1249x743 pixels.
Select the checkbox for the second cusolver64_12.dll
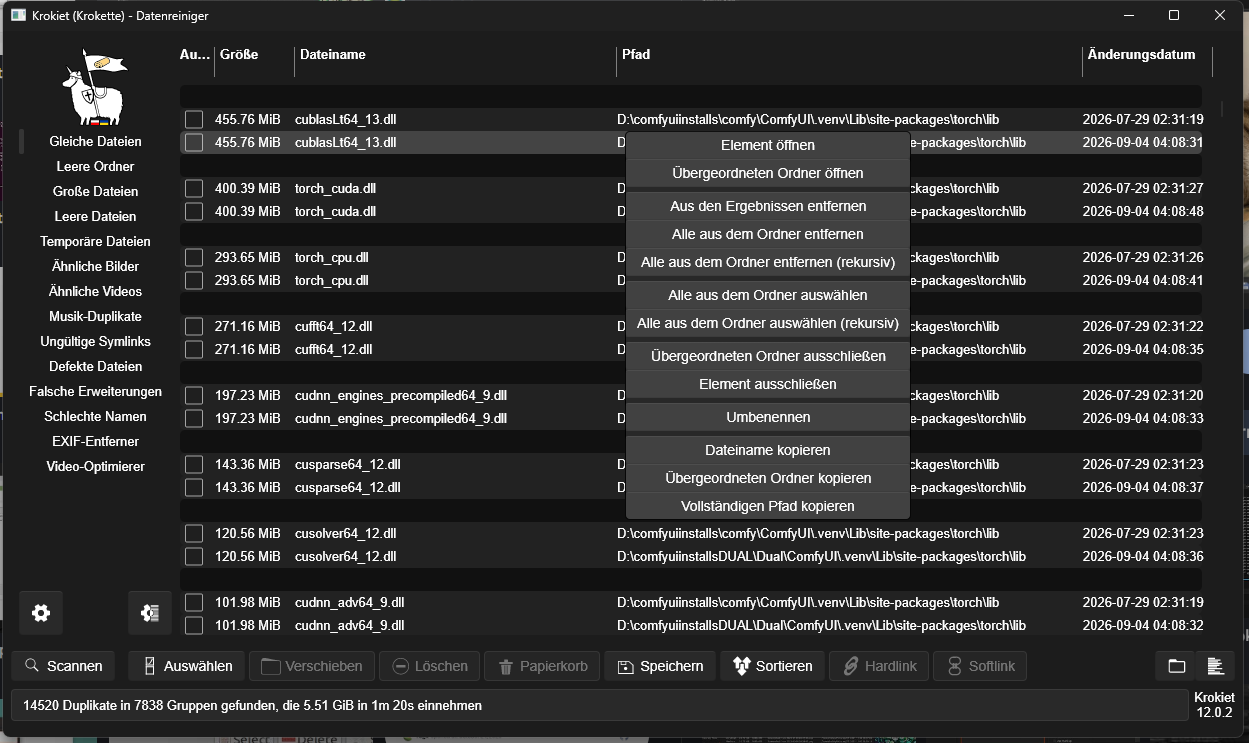[194, 557]
